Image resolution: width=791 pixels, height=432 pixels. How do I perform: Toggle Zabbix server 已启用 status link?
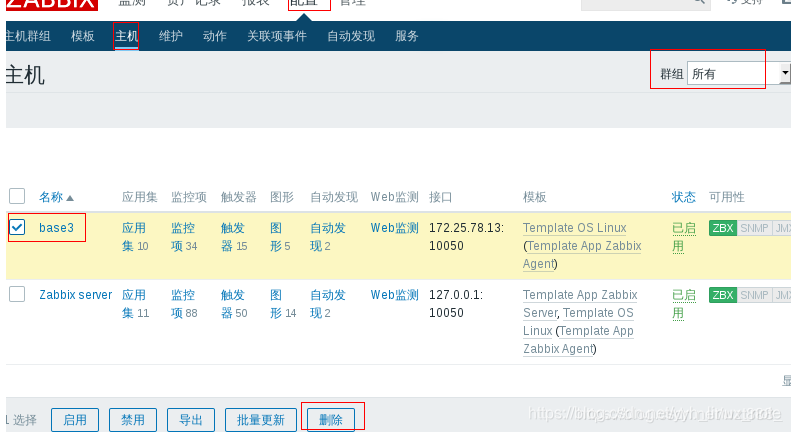684,304
